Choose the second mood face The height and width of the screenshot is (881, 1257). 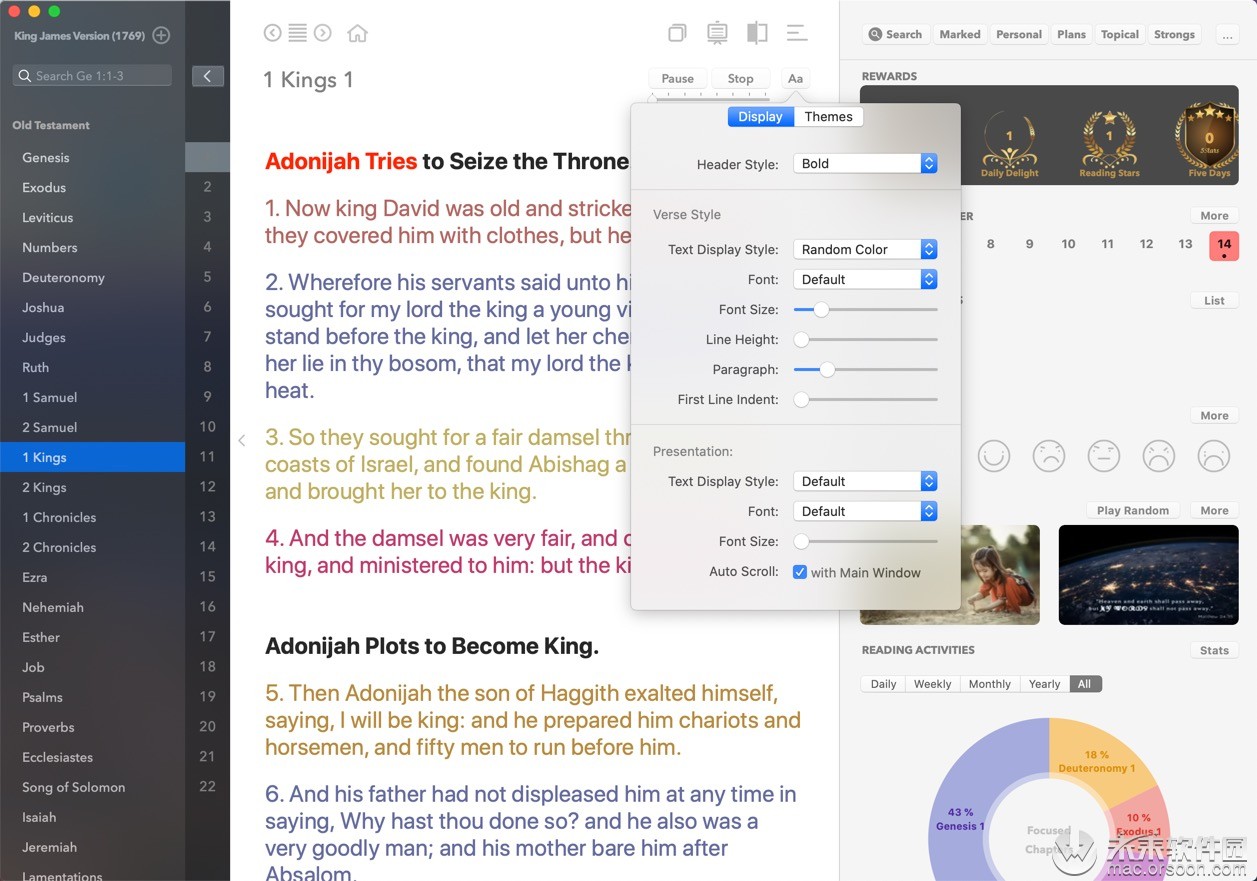[x=1048, y=456]
